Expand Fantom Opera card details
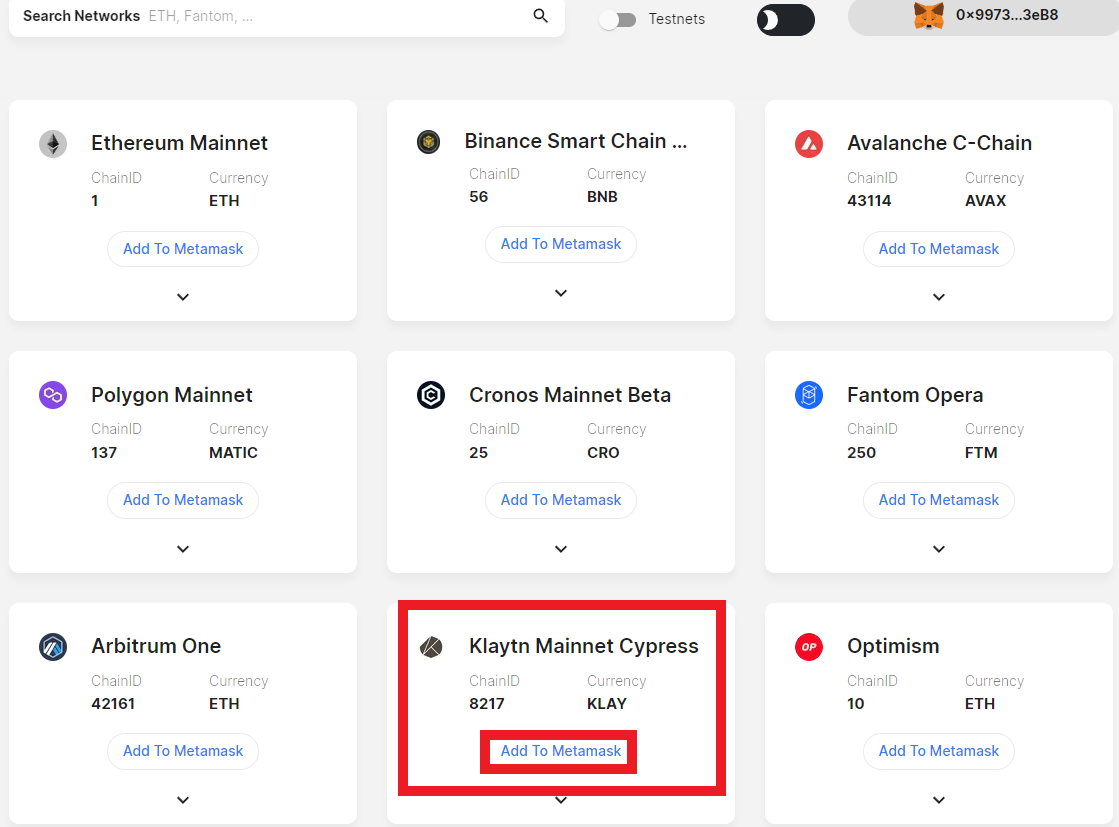This screenshot has height=827, width=1119. point(938,549)
